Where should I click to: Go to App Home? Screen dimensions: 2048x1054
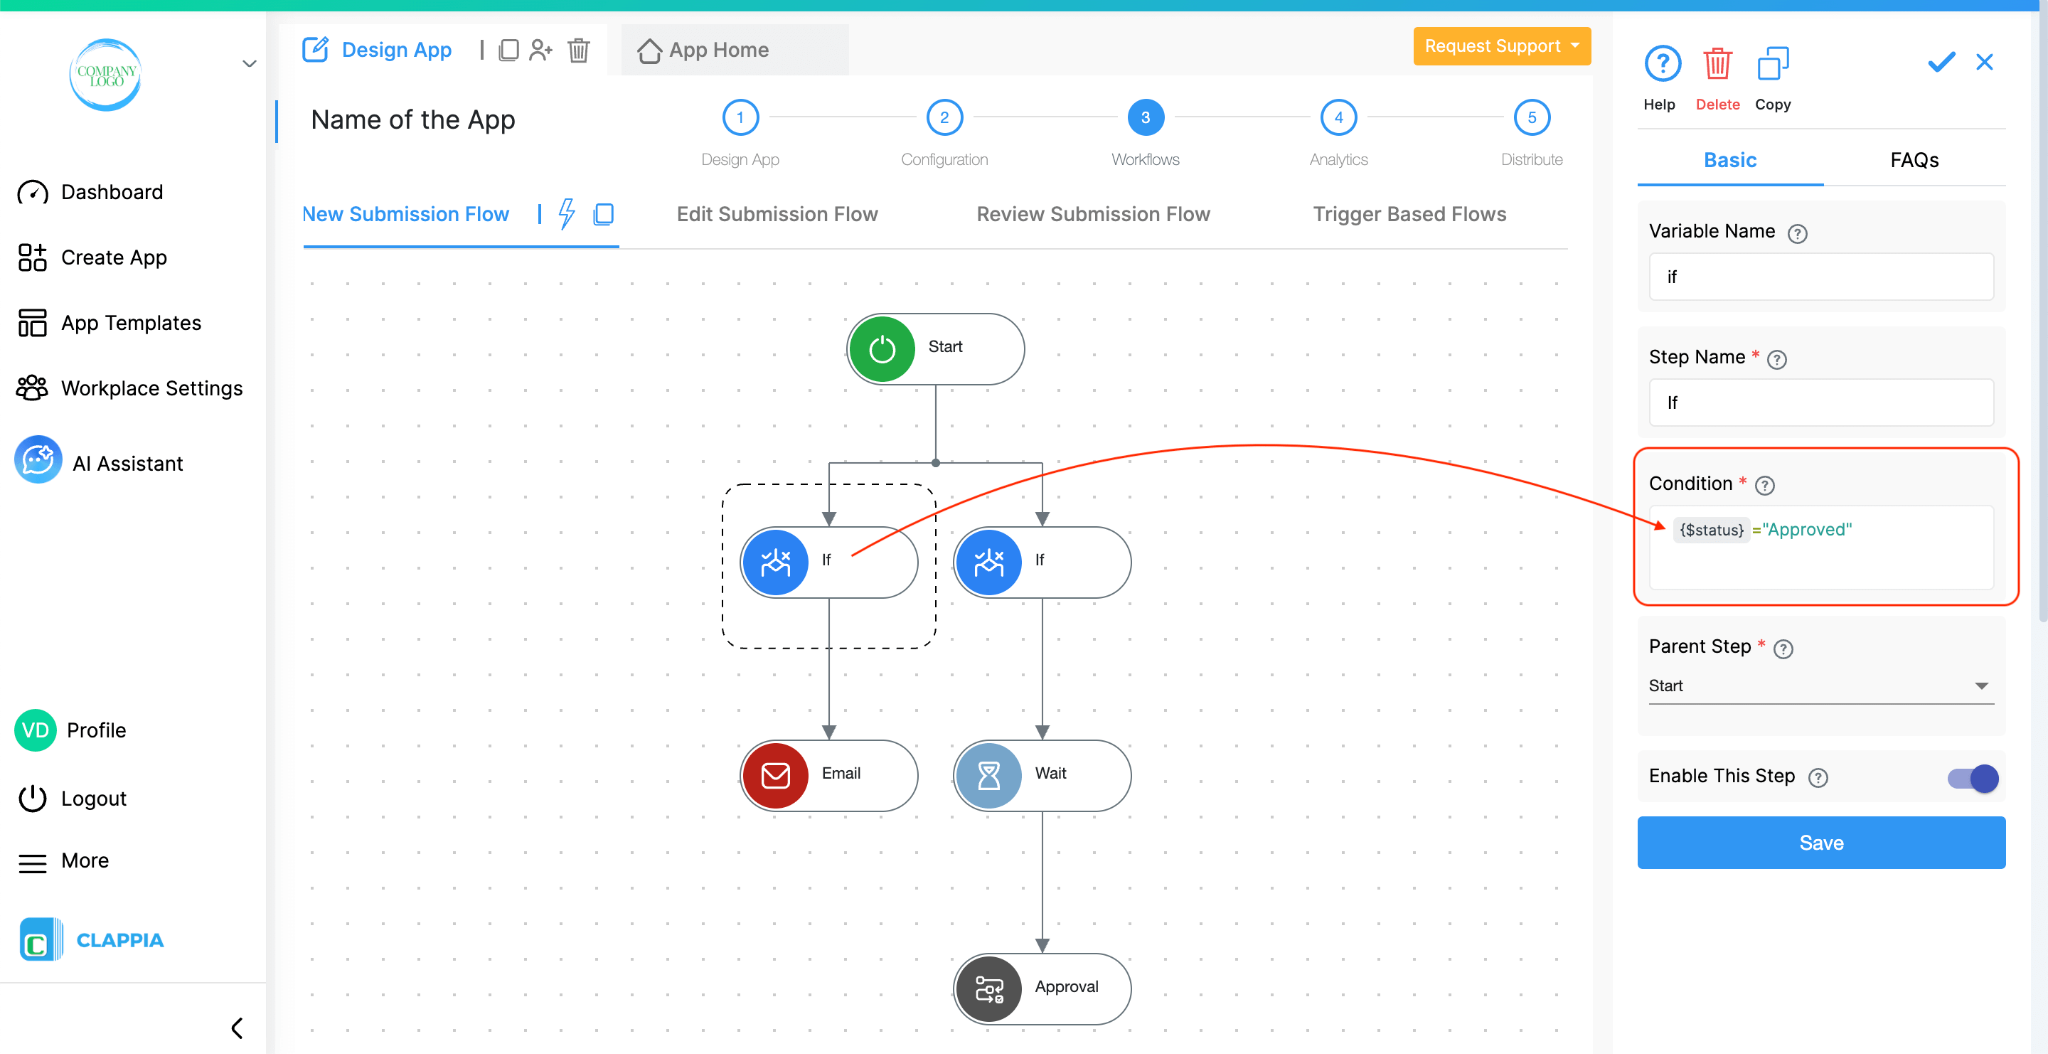click(718, 49)
